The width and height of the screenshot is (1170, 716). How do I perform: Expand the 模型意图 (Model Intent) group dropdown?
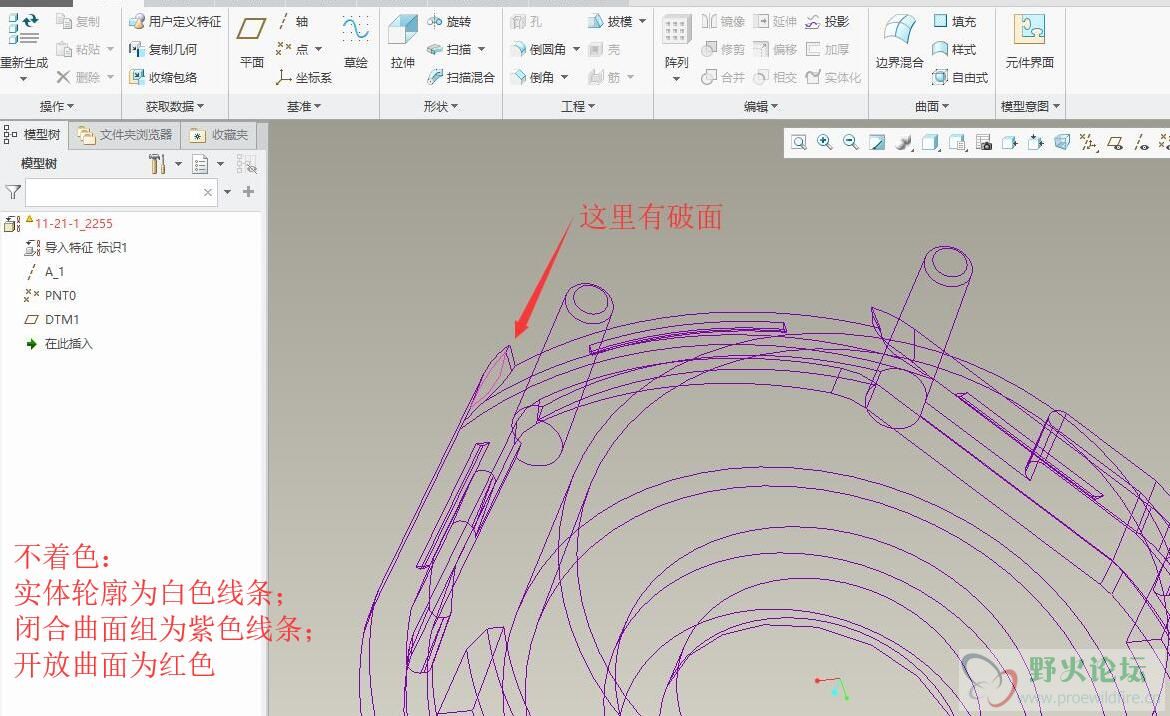pyautogui.click(x=1030, y=107)
